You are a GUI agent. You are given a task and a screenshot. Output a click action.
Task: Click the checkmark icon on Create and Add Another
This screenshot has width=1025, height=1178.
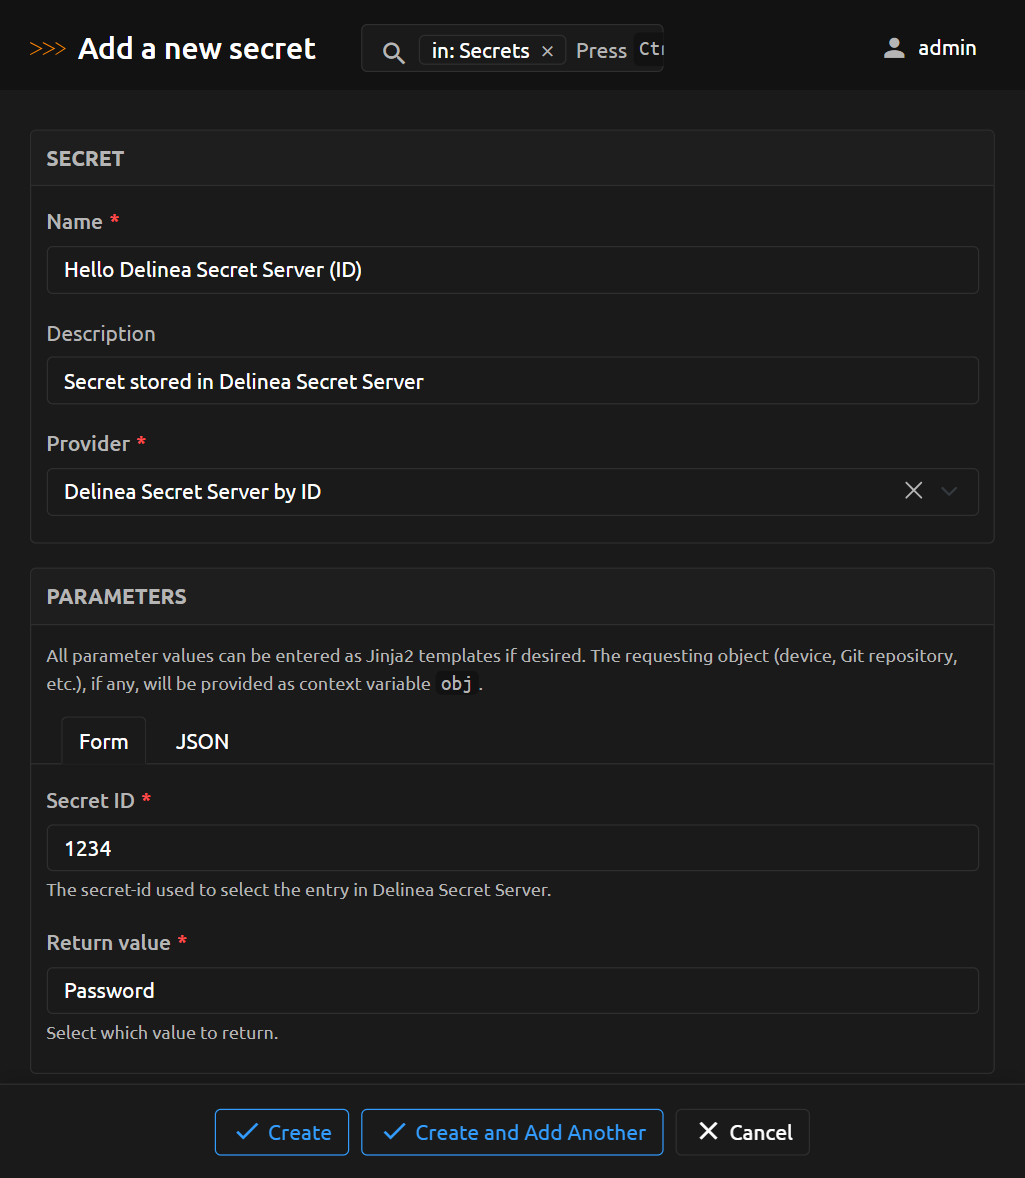(x=394, y=1132)
